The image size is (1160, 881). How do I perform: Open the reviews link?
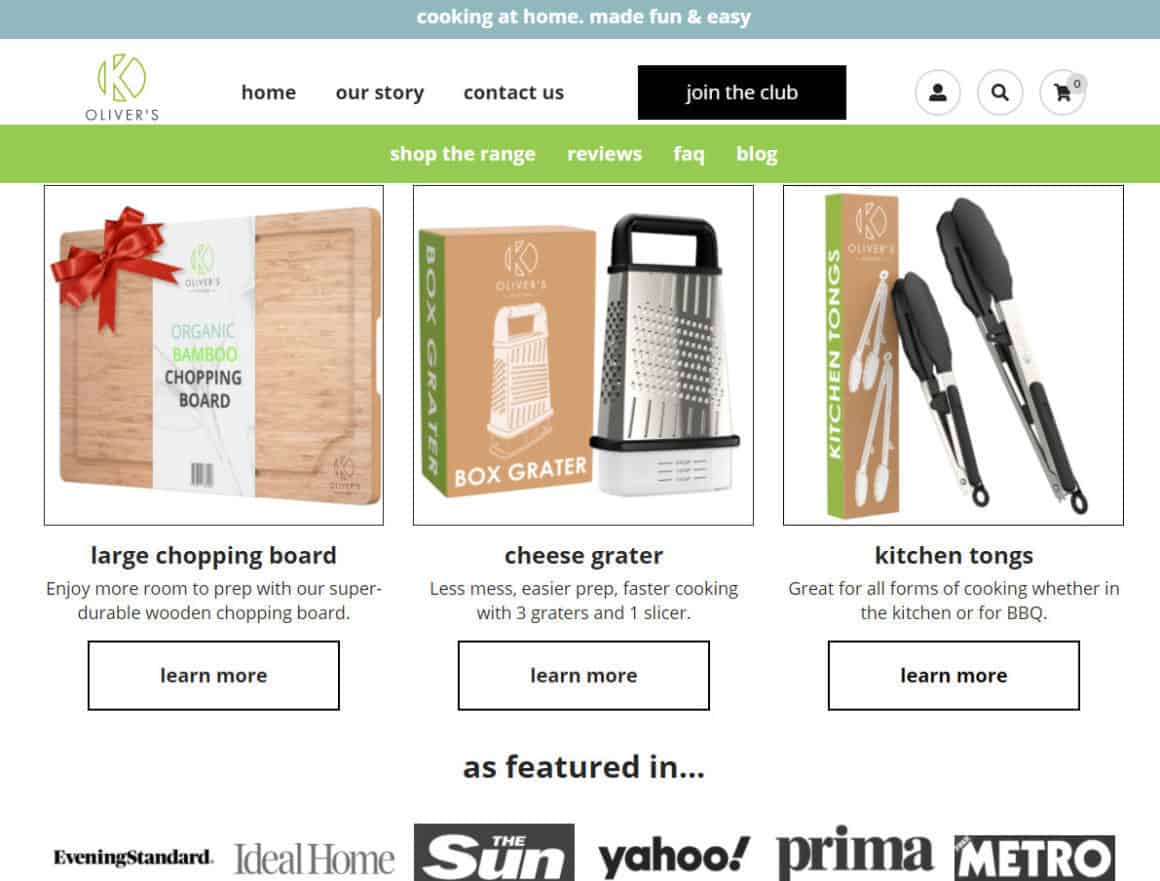click(604, 154)
